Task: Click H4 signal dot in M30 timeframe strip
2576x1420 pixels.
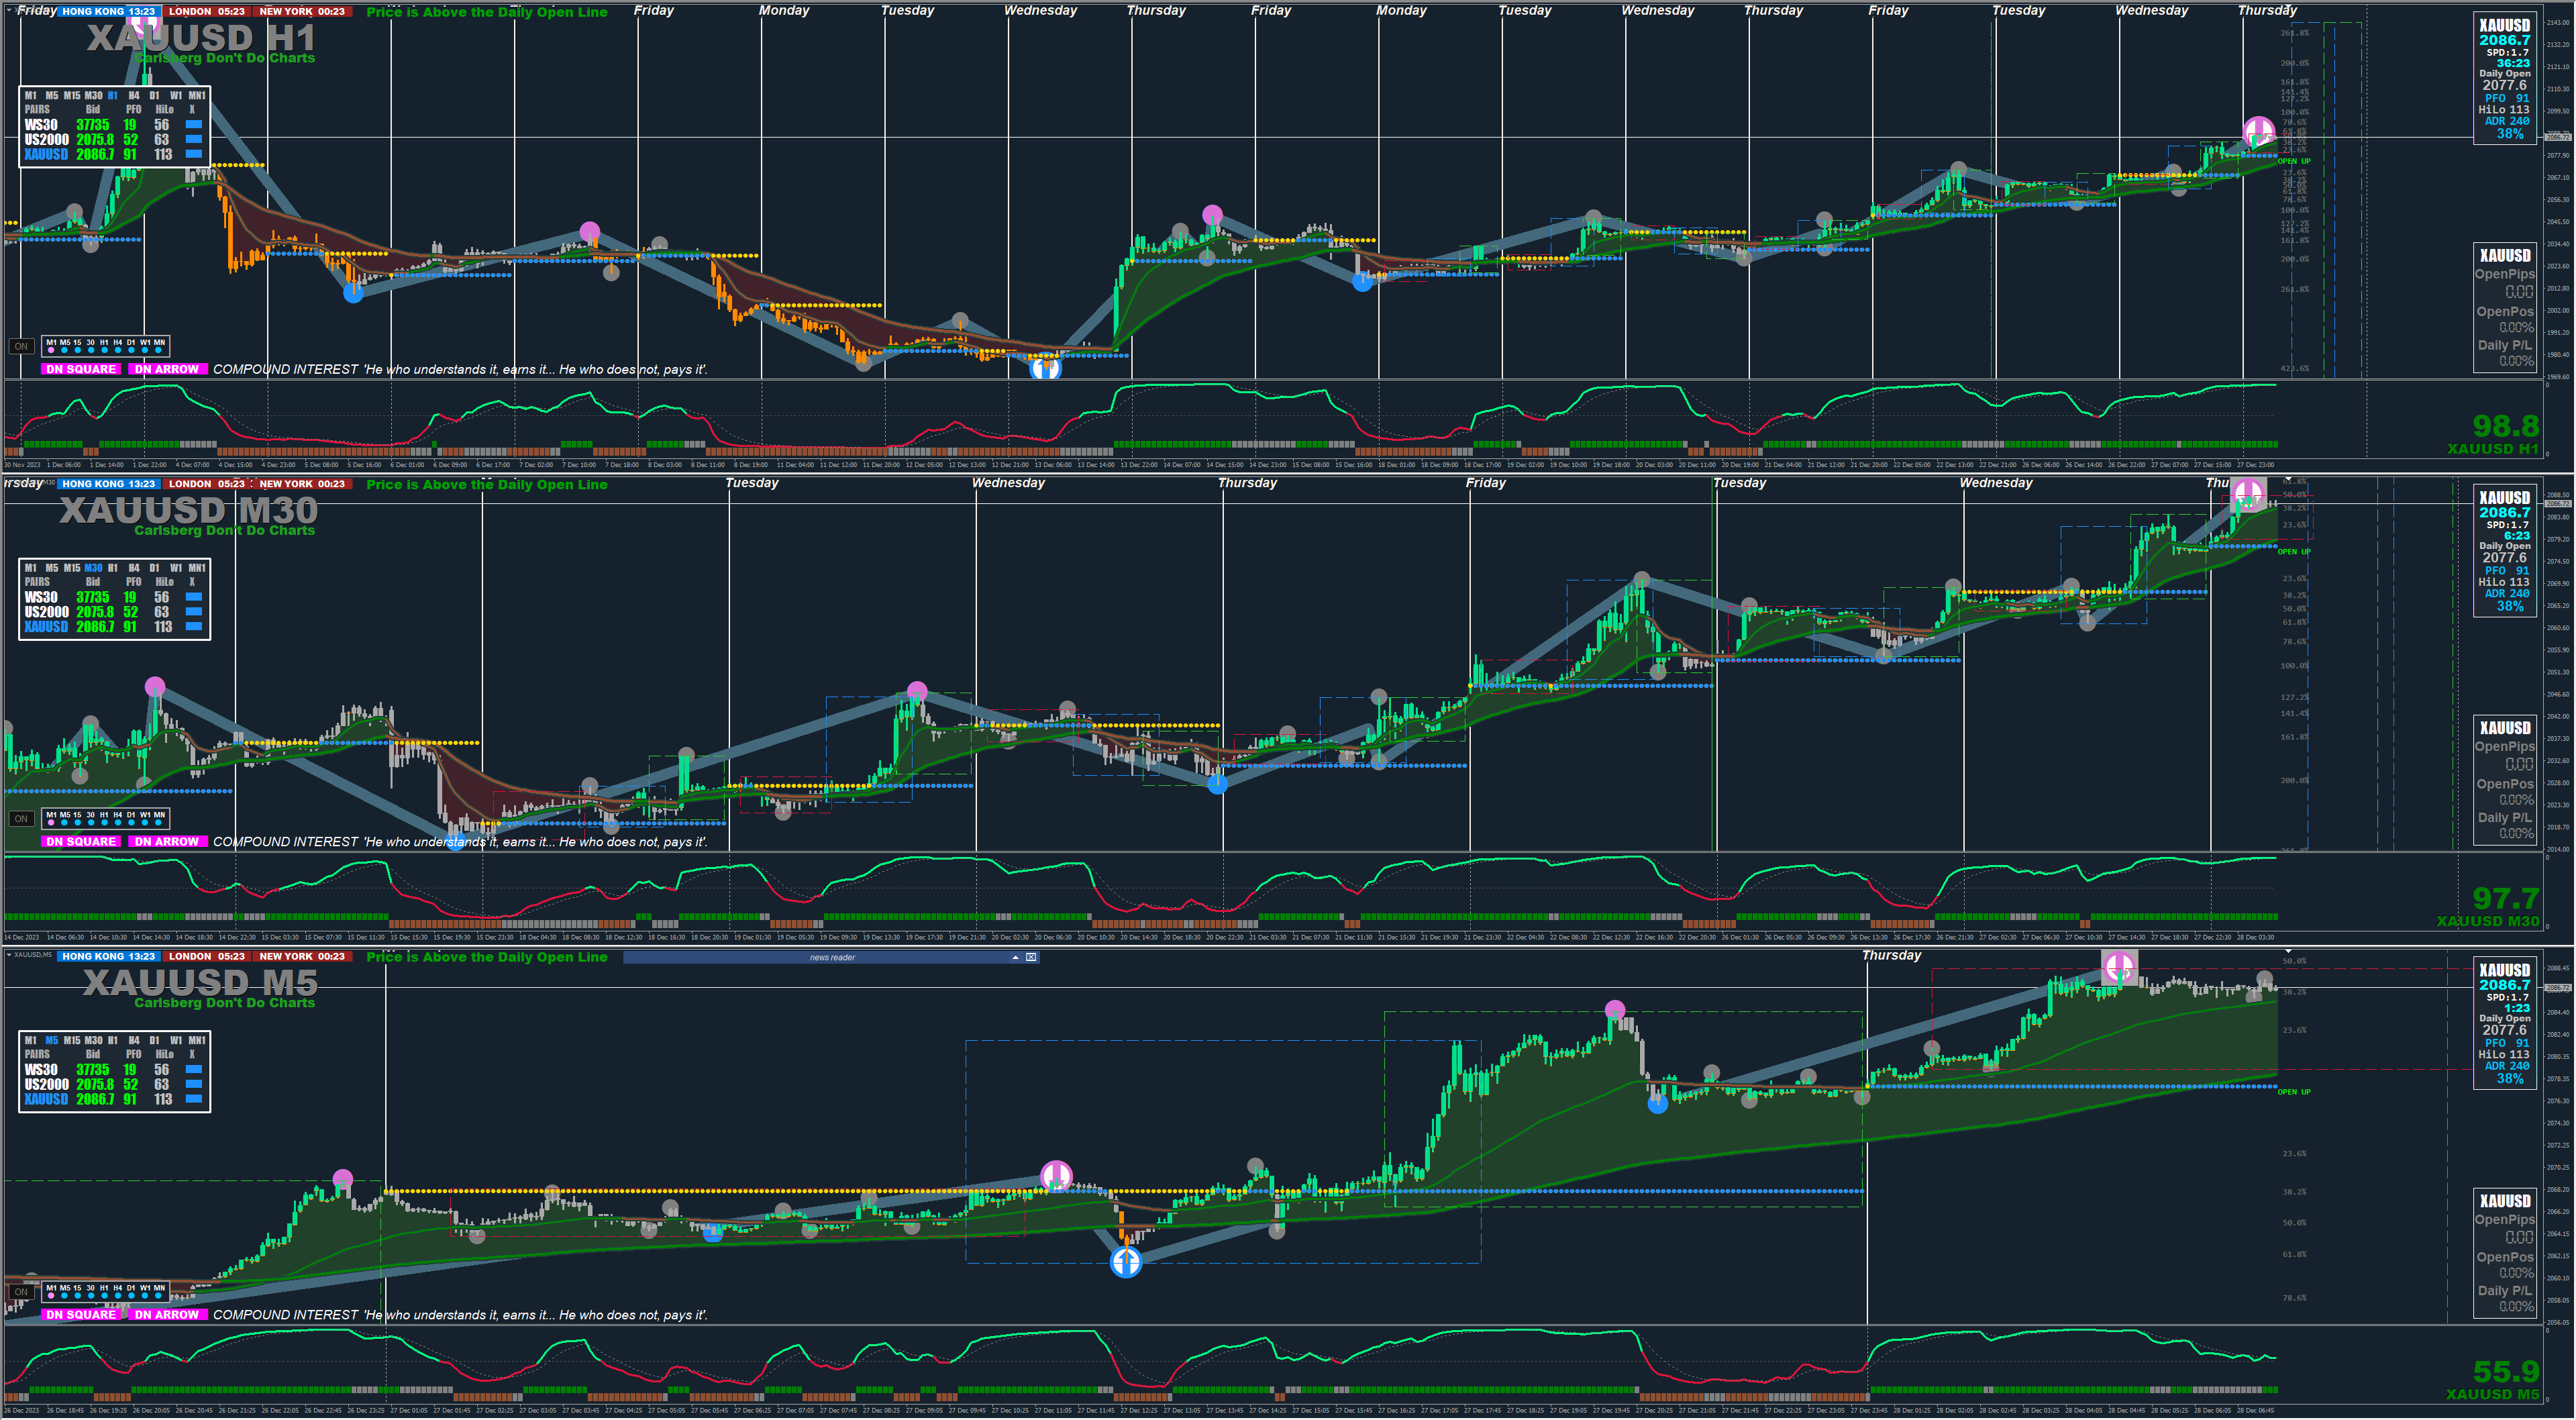Action: (x=118, y=823)
